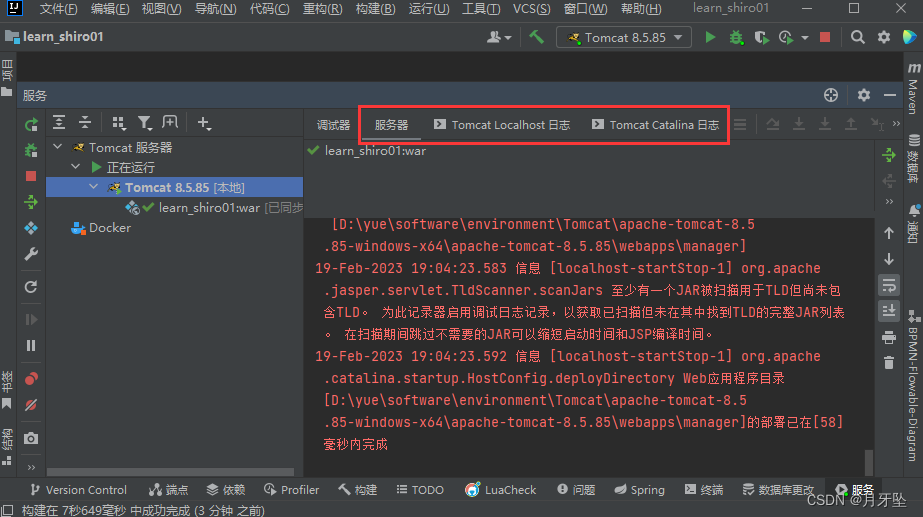Build project with the hammer icon

pos(536,37)
